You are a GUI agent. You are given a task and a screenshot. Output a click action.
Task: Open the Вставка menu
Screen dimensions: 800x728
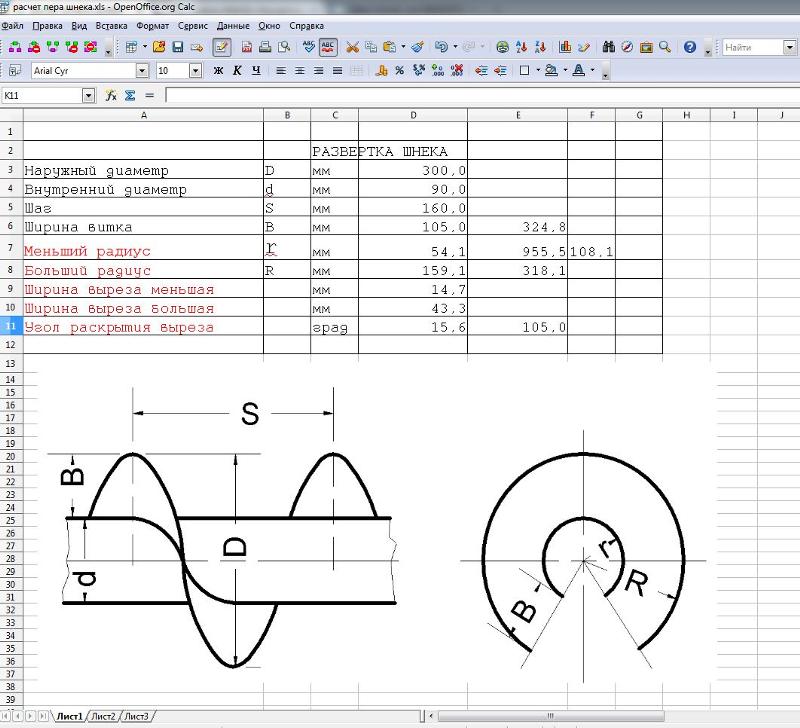tap(111, 26)
